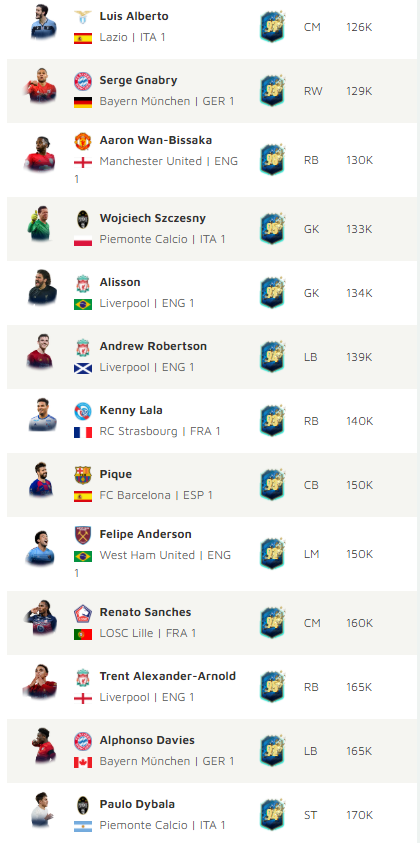Screen dimensions: 420x843
Task: Click the LOSC Lille club crest
Action: point(83,613)
